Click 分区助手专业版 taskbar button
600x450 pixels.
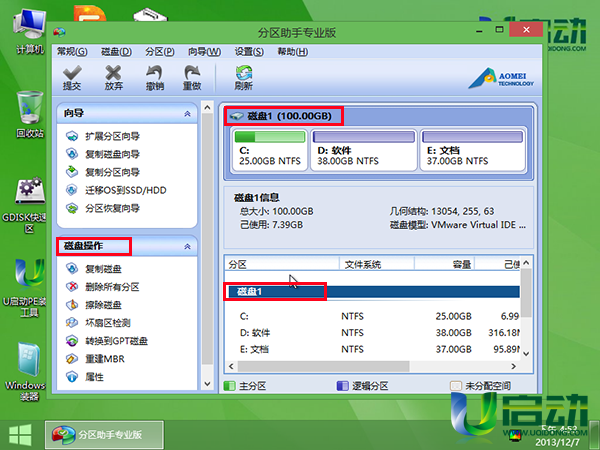pyautogui.click(x=104, y=435)
